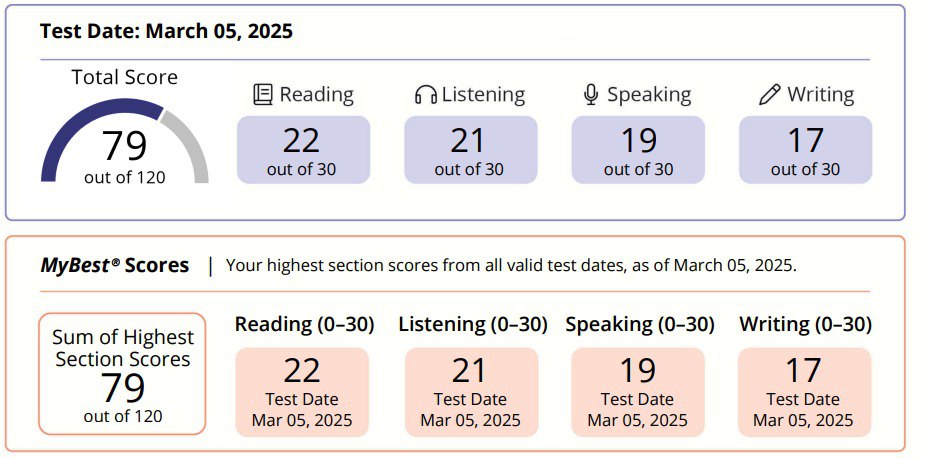
Task: Select the Writing score 17 box
Action: pyautogui.click(x=806, y=149)
